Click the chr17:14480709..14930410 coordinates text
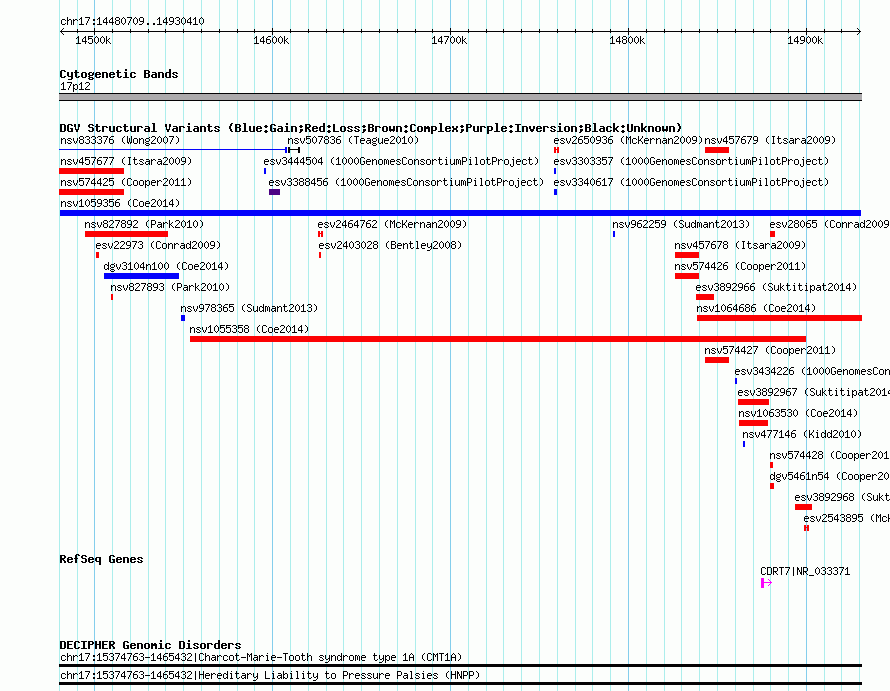Viewport: 890px width, 691px height. [x=132, y=22]
